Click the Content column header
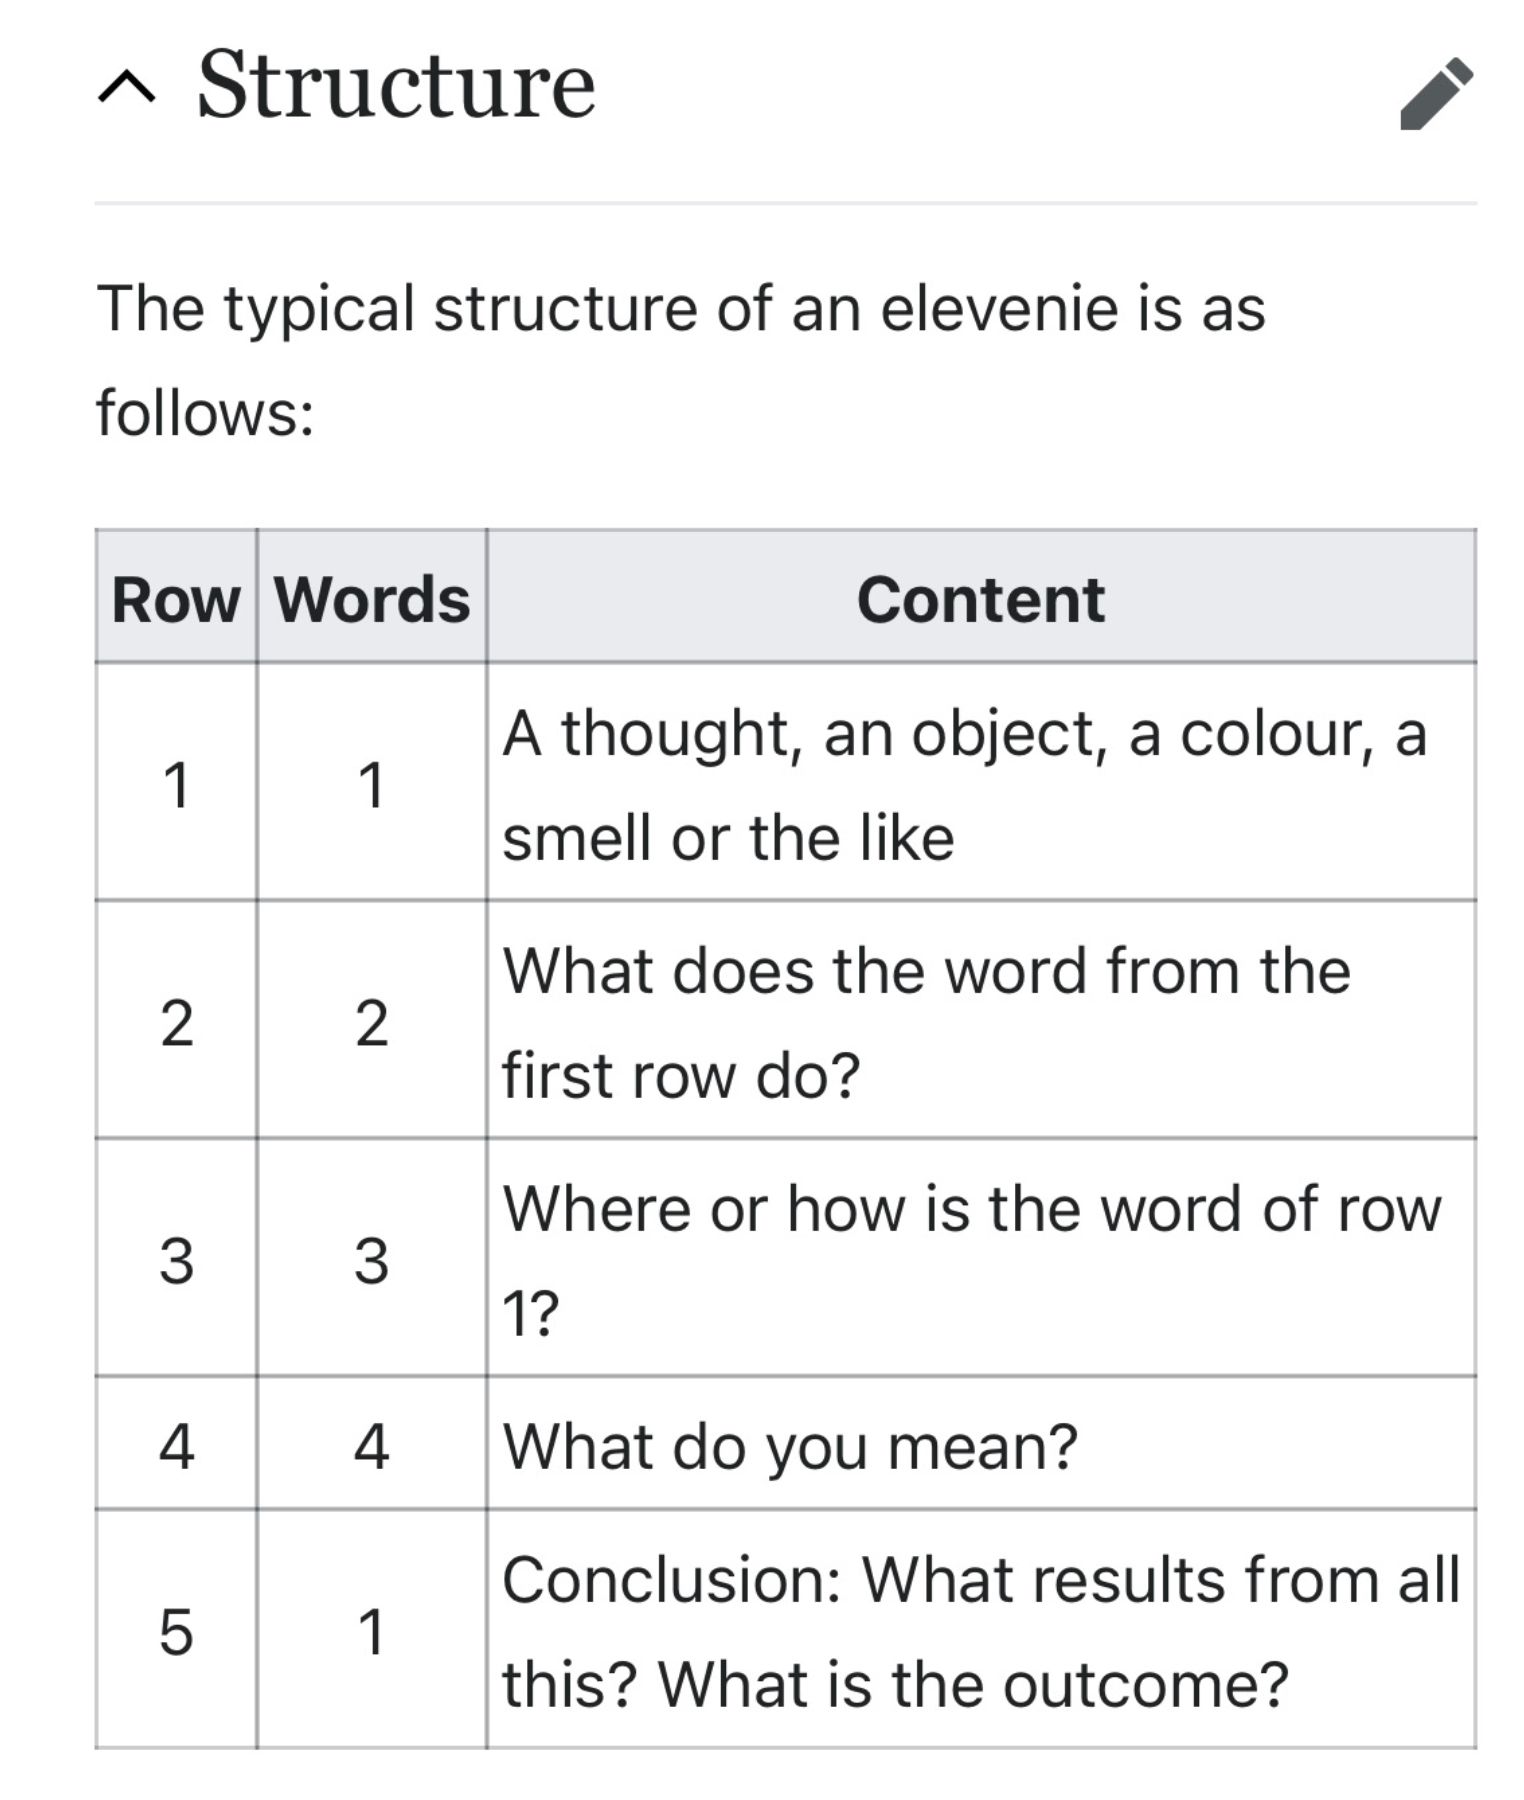 [981, 600]
